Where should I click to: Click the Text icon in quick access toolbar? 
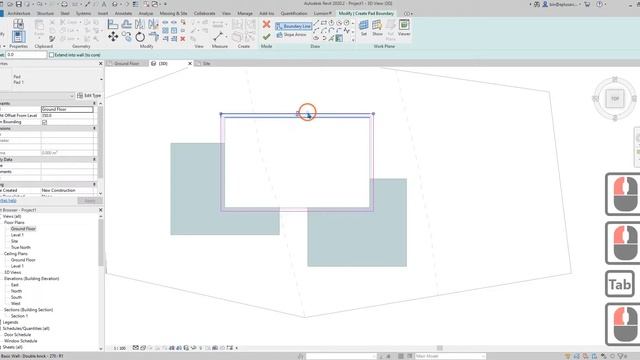pos(104,4)
